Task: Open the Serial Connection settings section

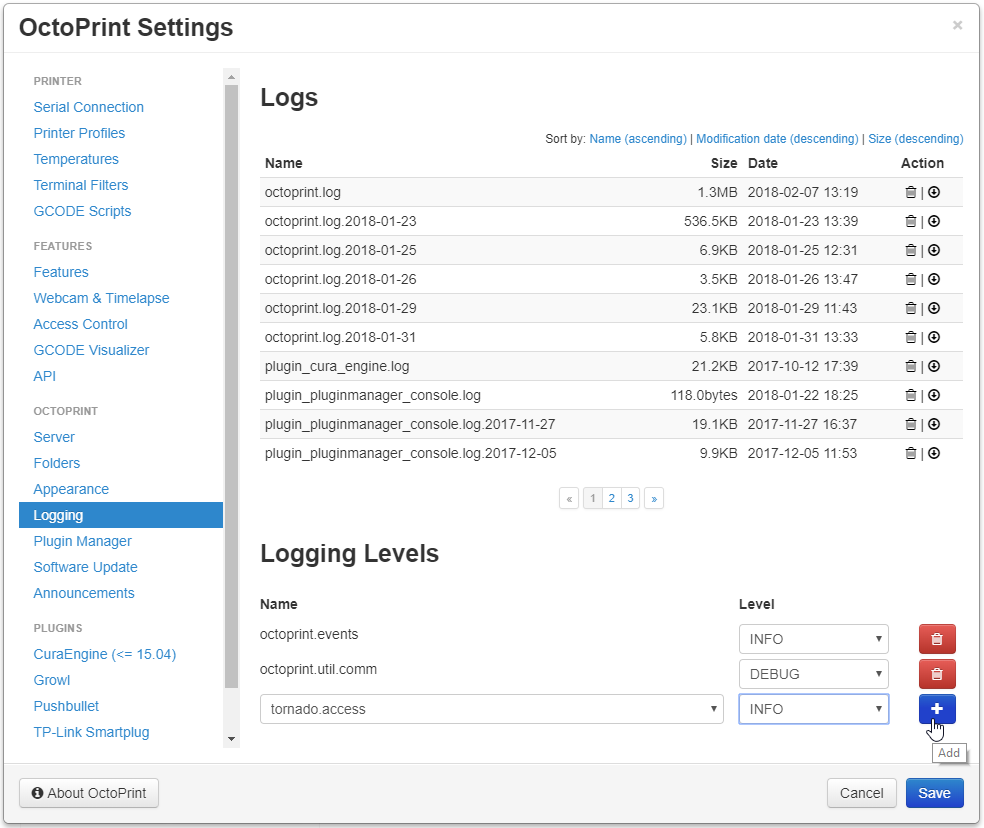Action: tap(88, 107)
